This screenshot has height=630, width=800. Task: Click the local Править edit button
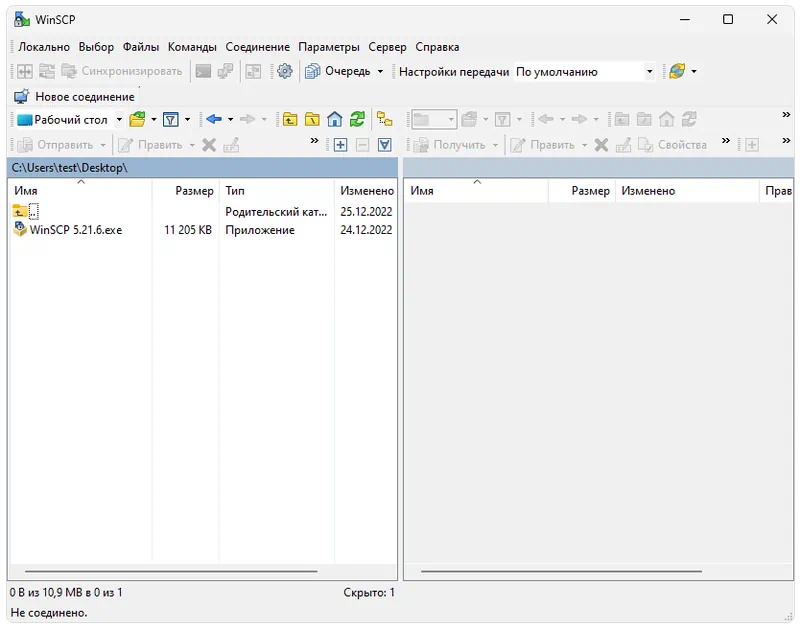pyautogui.click(x=150, y=145)
